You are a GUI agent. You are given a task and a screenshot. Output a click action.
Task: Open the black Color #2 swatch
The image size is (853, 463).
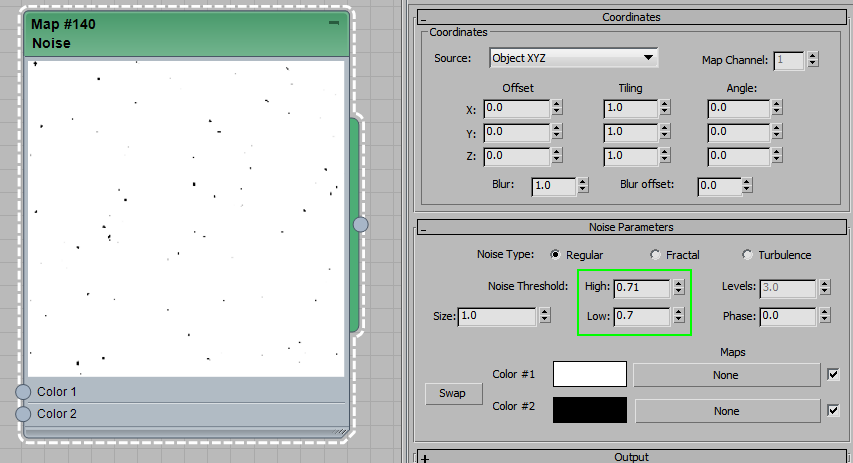[x=590, y=410]
